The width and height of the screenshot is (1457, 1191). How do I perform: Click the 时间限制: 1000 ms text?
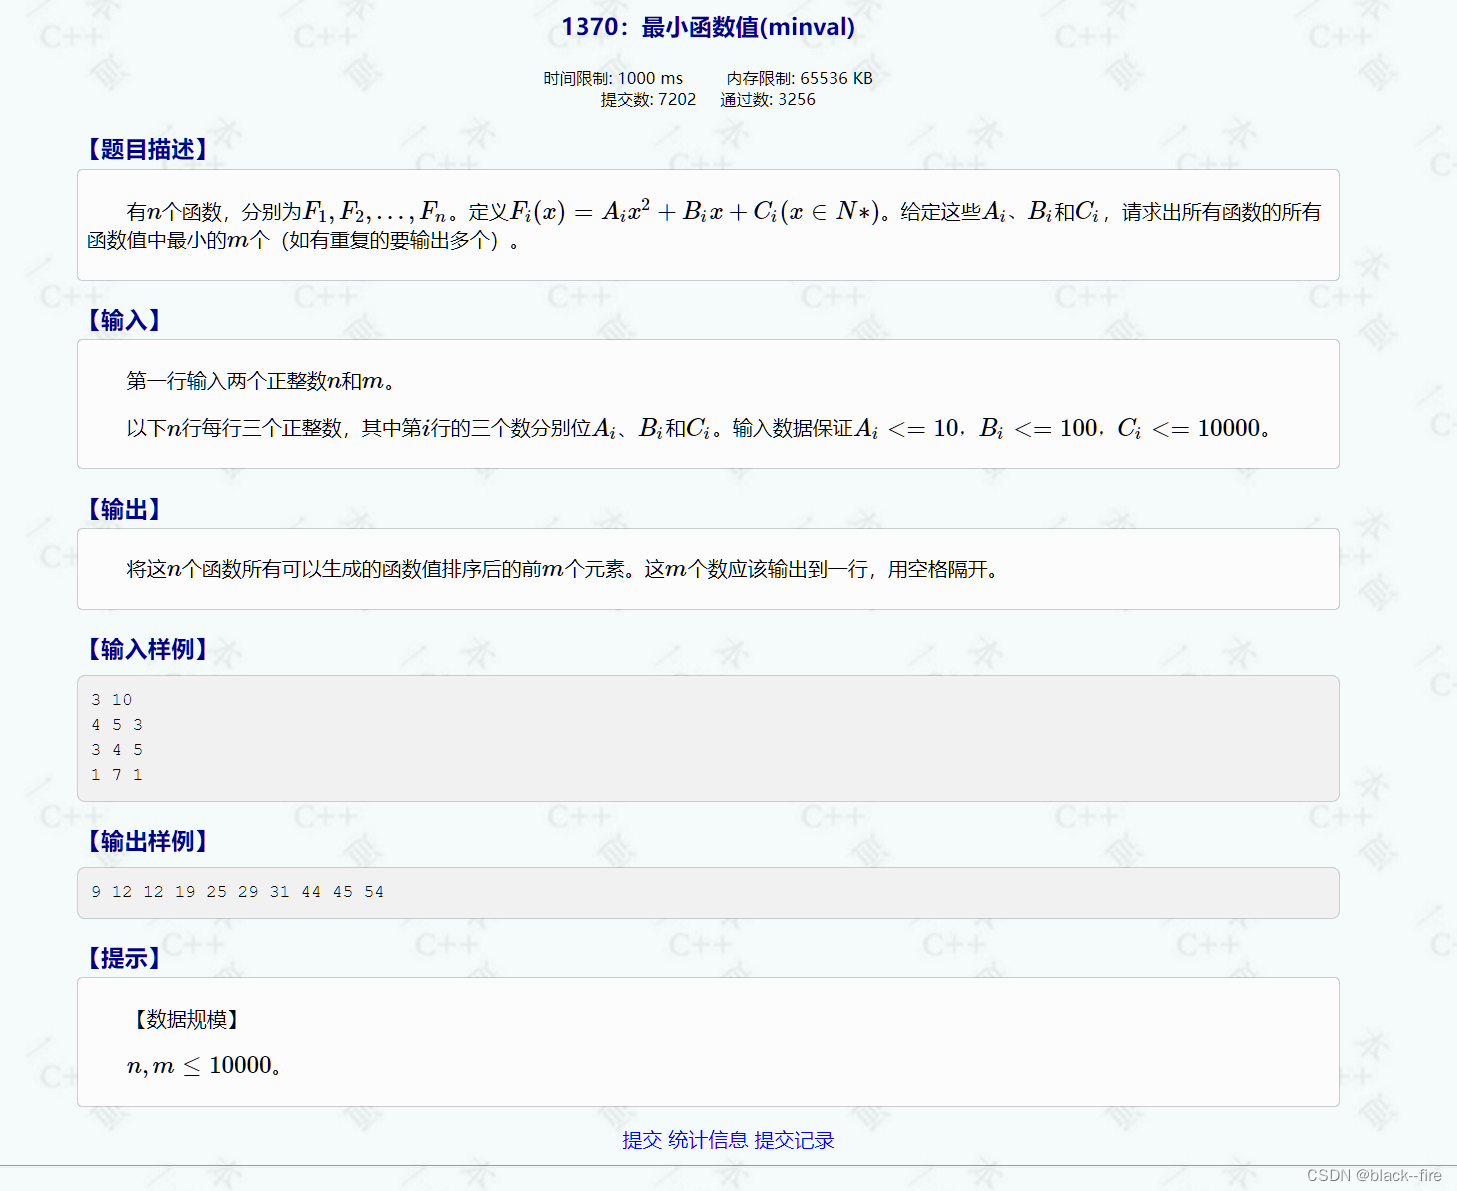[613, 78]
